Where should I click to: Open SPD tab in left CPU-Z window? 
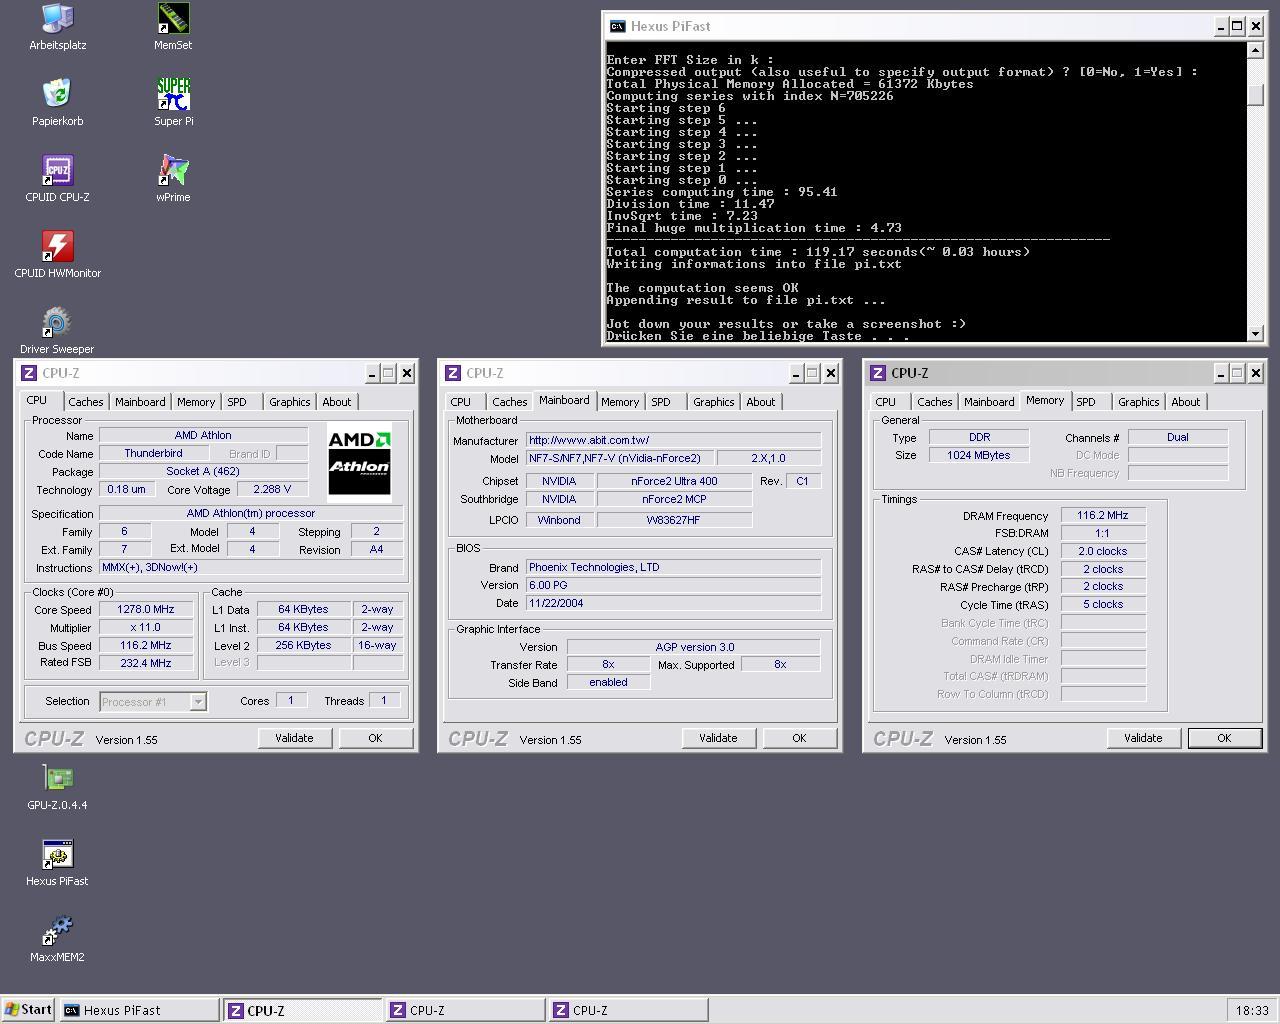coord(237,401)
